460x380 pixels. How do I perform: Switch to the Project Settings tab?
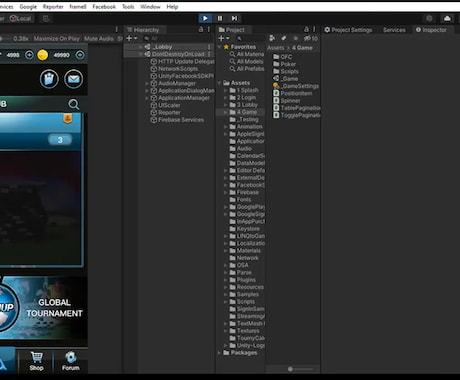point(348,30)
